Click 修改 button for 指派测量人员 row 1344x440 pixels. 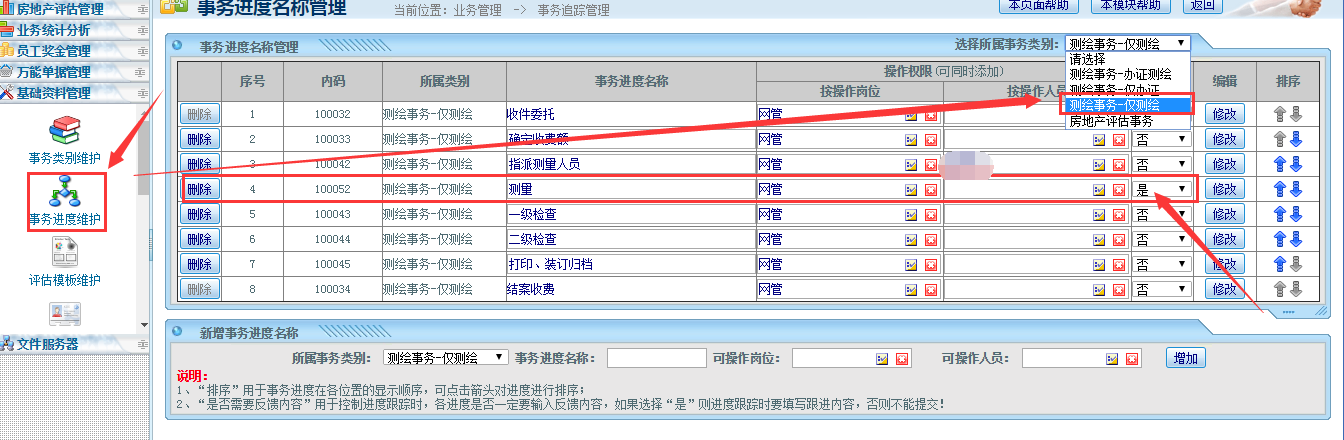click(x=1224, y=164)
